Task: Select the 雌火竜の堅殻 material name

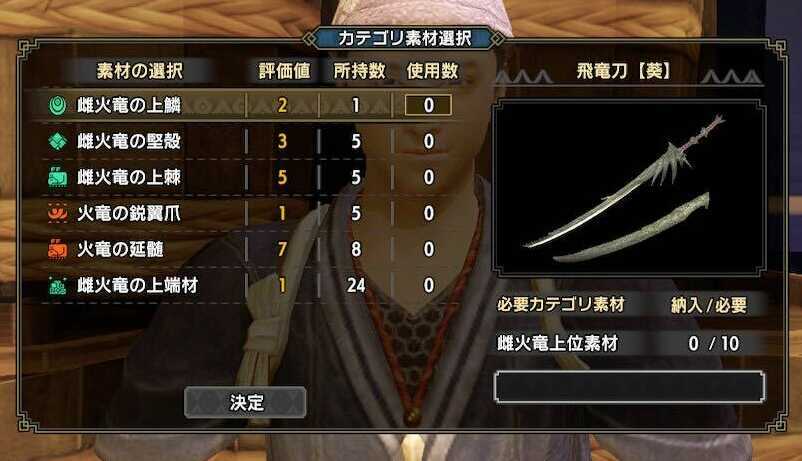Action: click(x=129, y=141)
